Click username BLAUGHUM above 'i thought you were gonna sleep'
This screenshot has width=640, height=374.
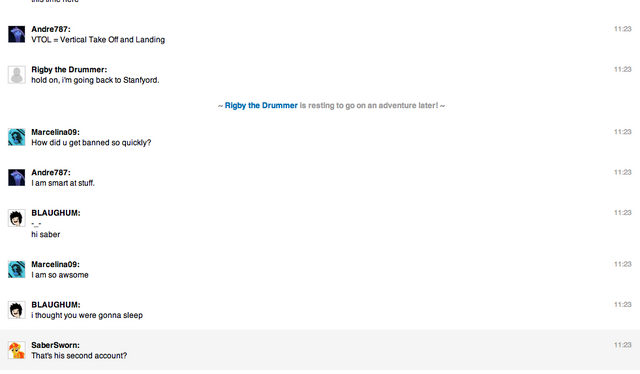click(x=56, y=305)
